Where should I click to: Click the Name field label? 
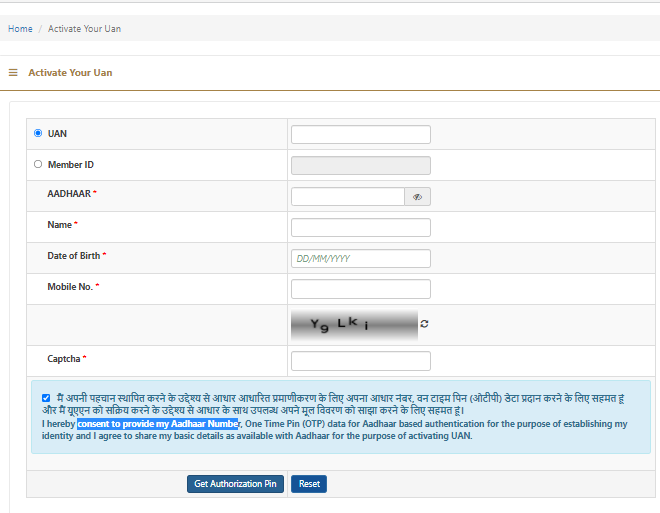pyautogui.click(x=59, y=225)
